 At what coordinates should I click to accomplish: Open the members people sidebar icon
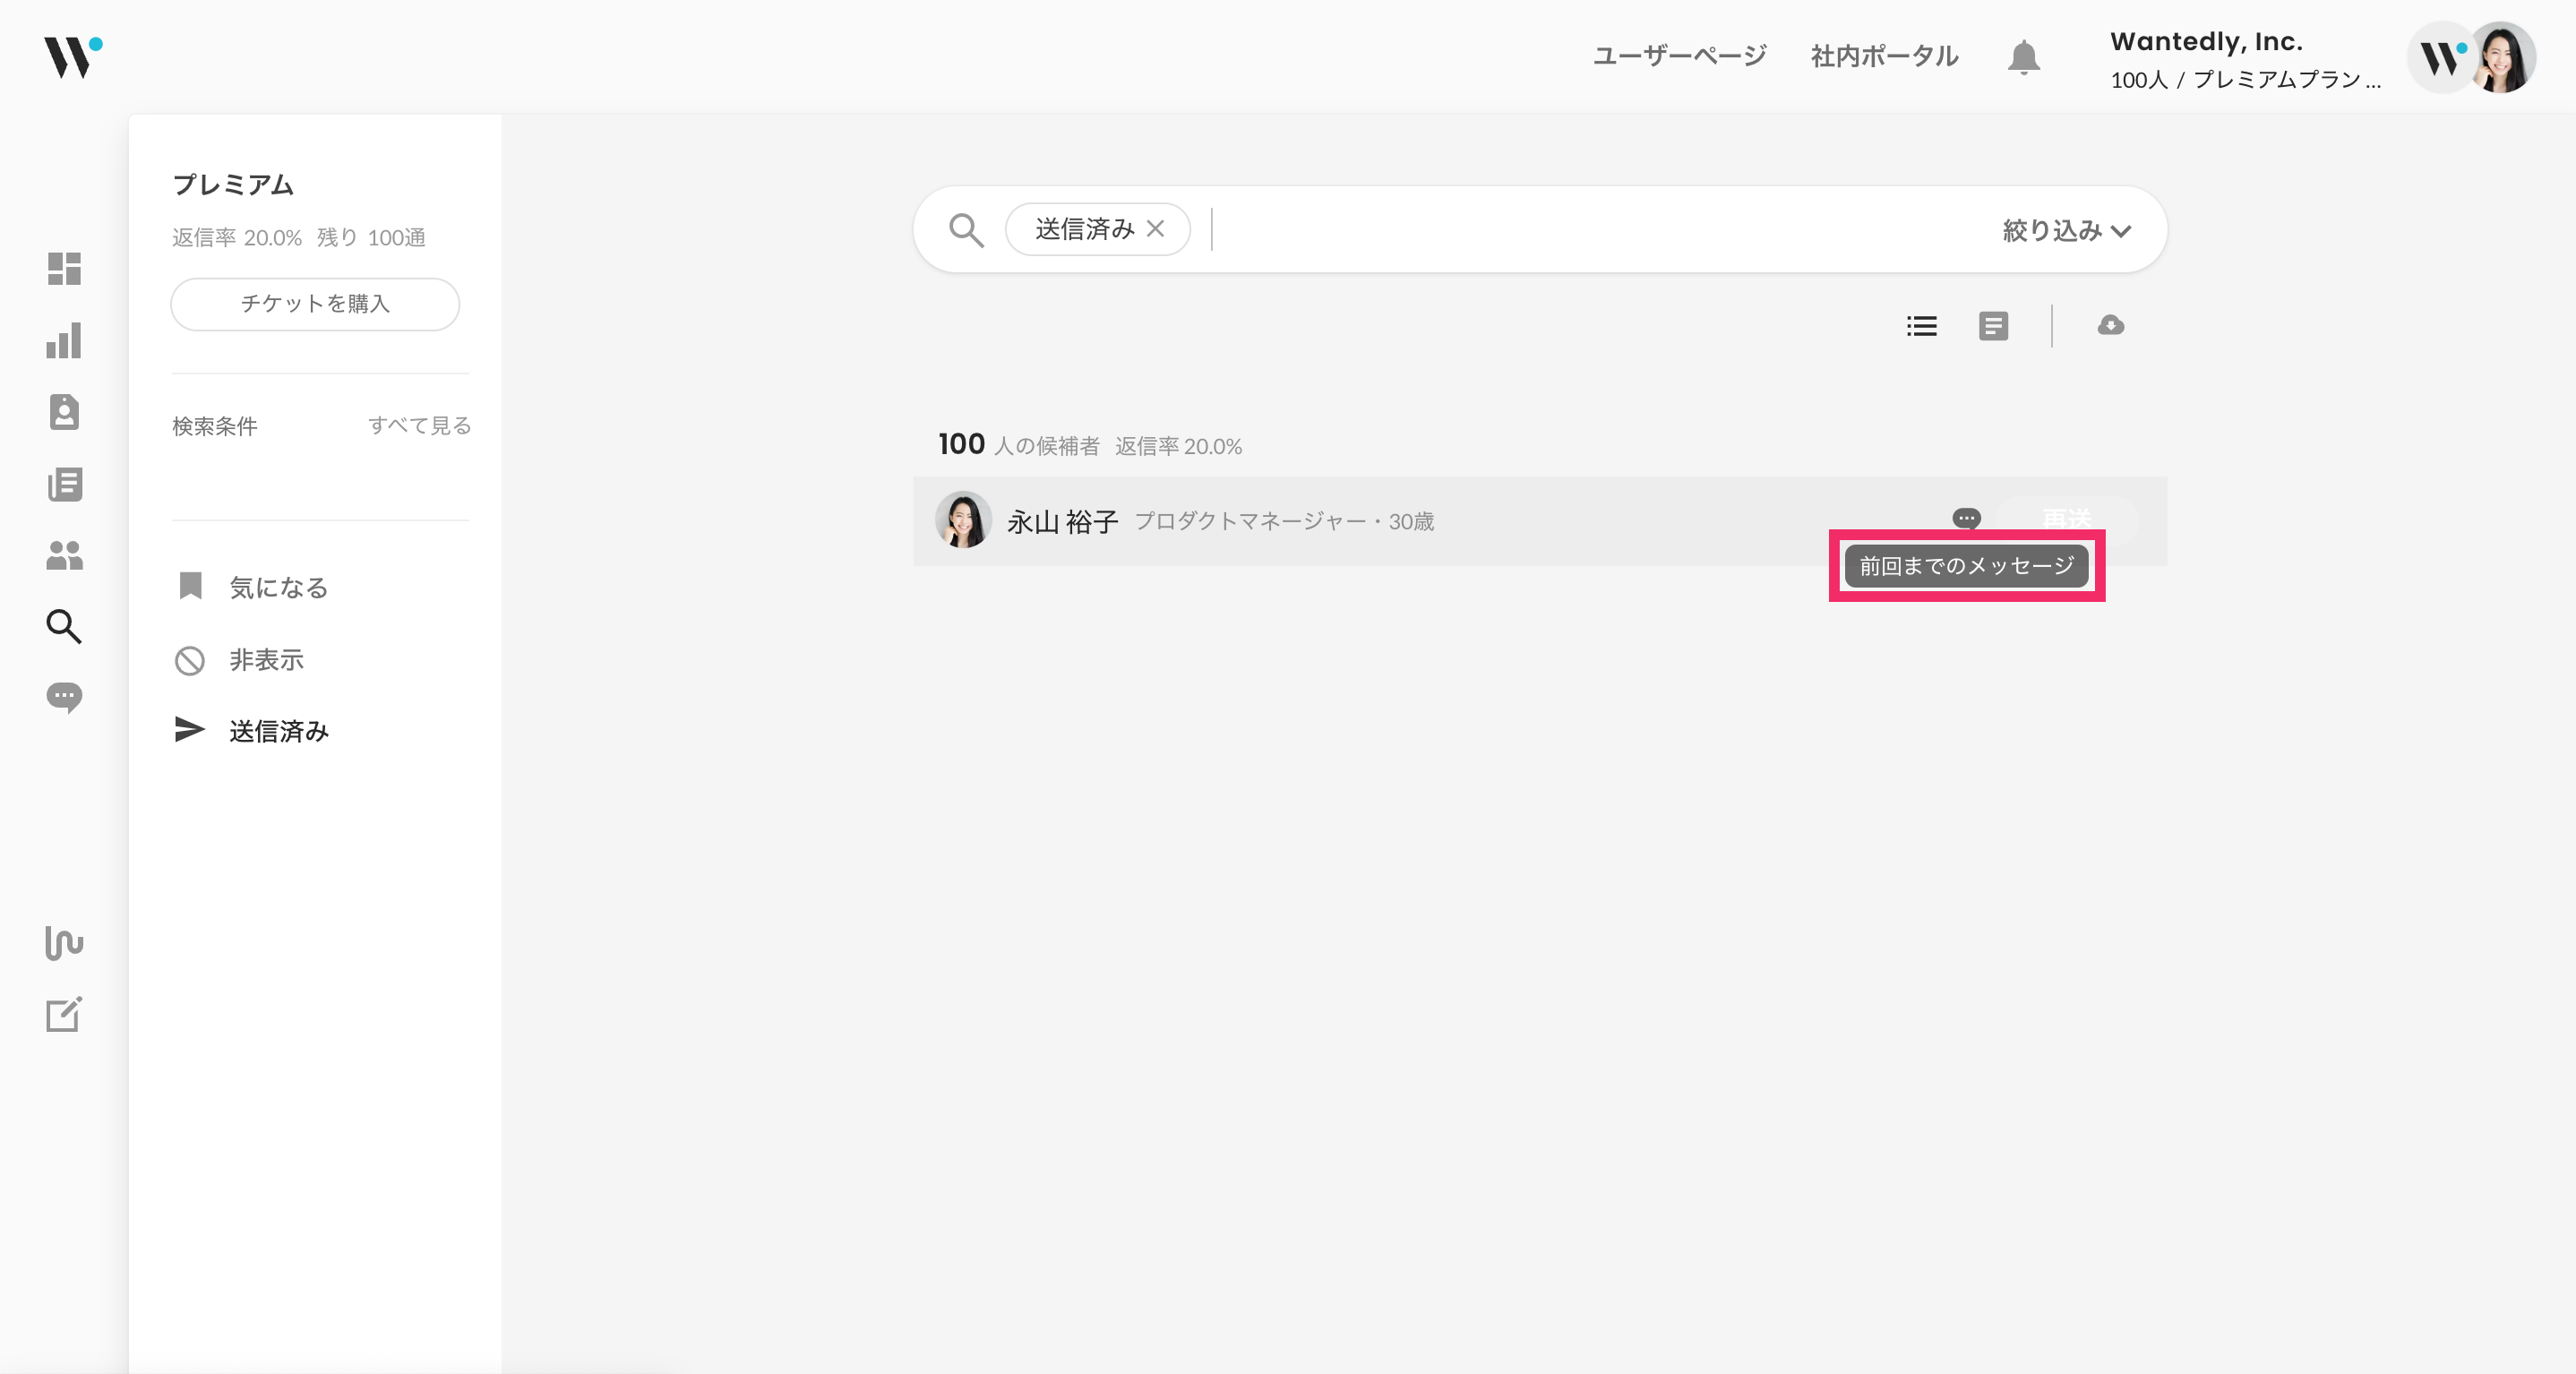pos(64,556)
